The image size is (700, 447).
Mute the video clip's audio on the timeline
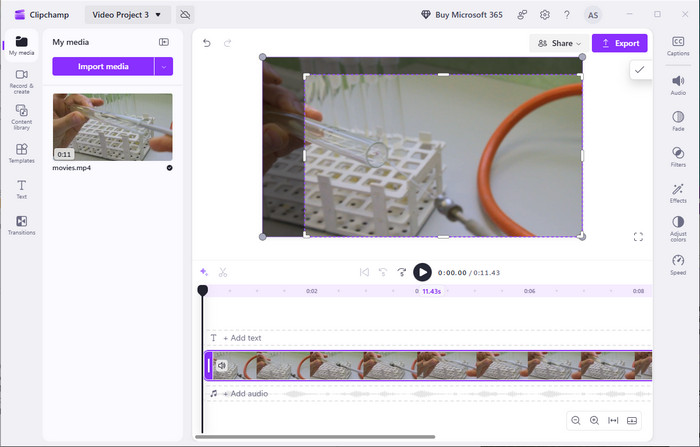221,366
